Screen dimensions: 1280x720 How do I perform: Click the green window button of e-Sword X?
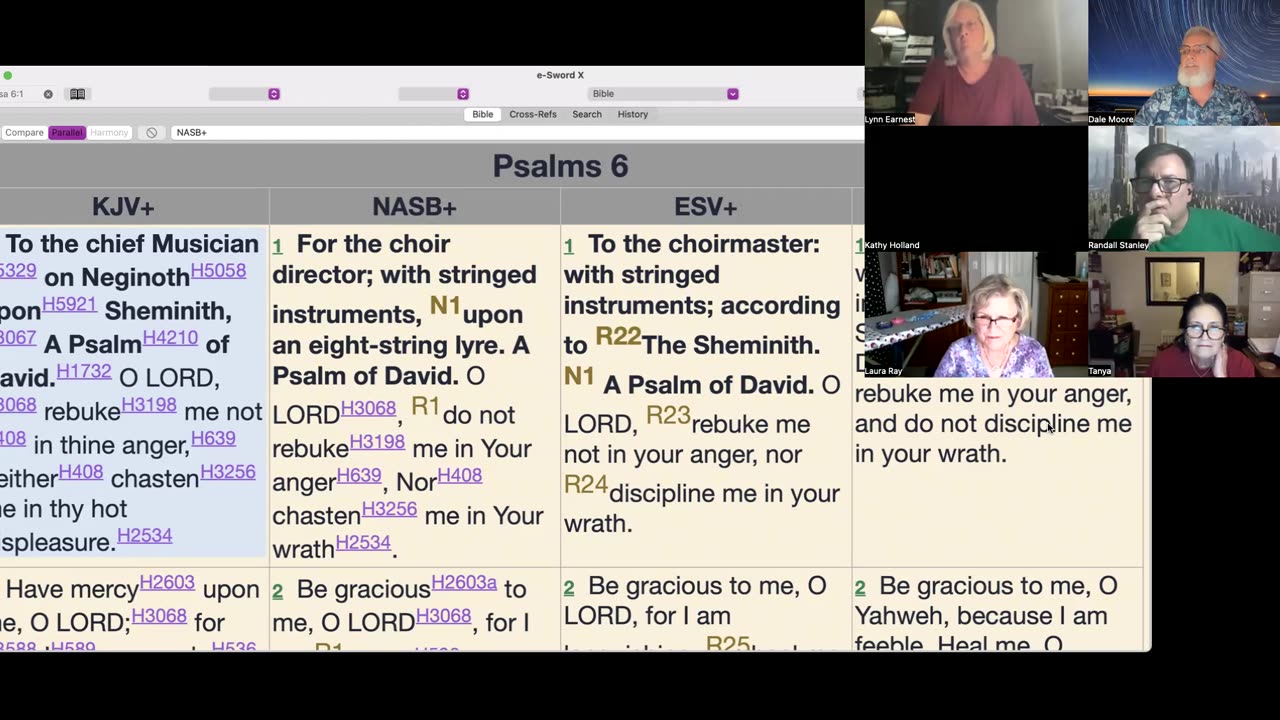[x=7, y=75]
